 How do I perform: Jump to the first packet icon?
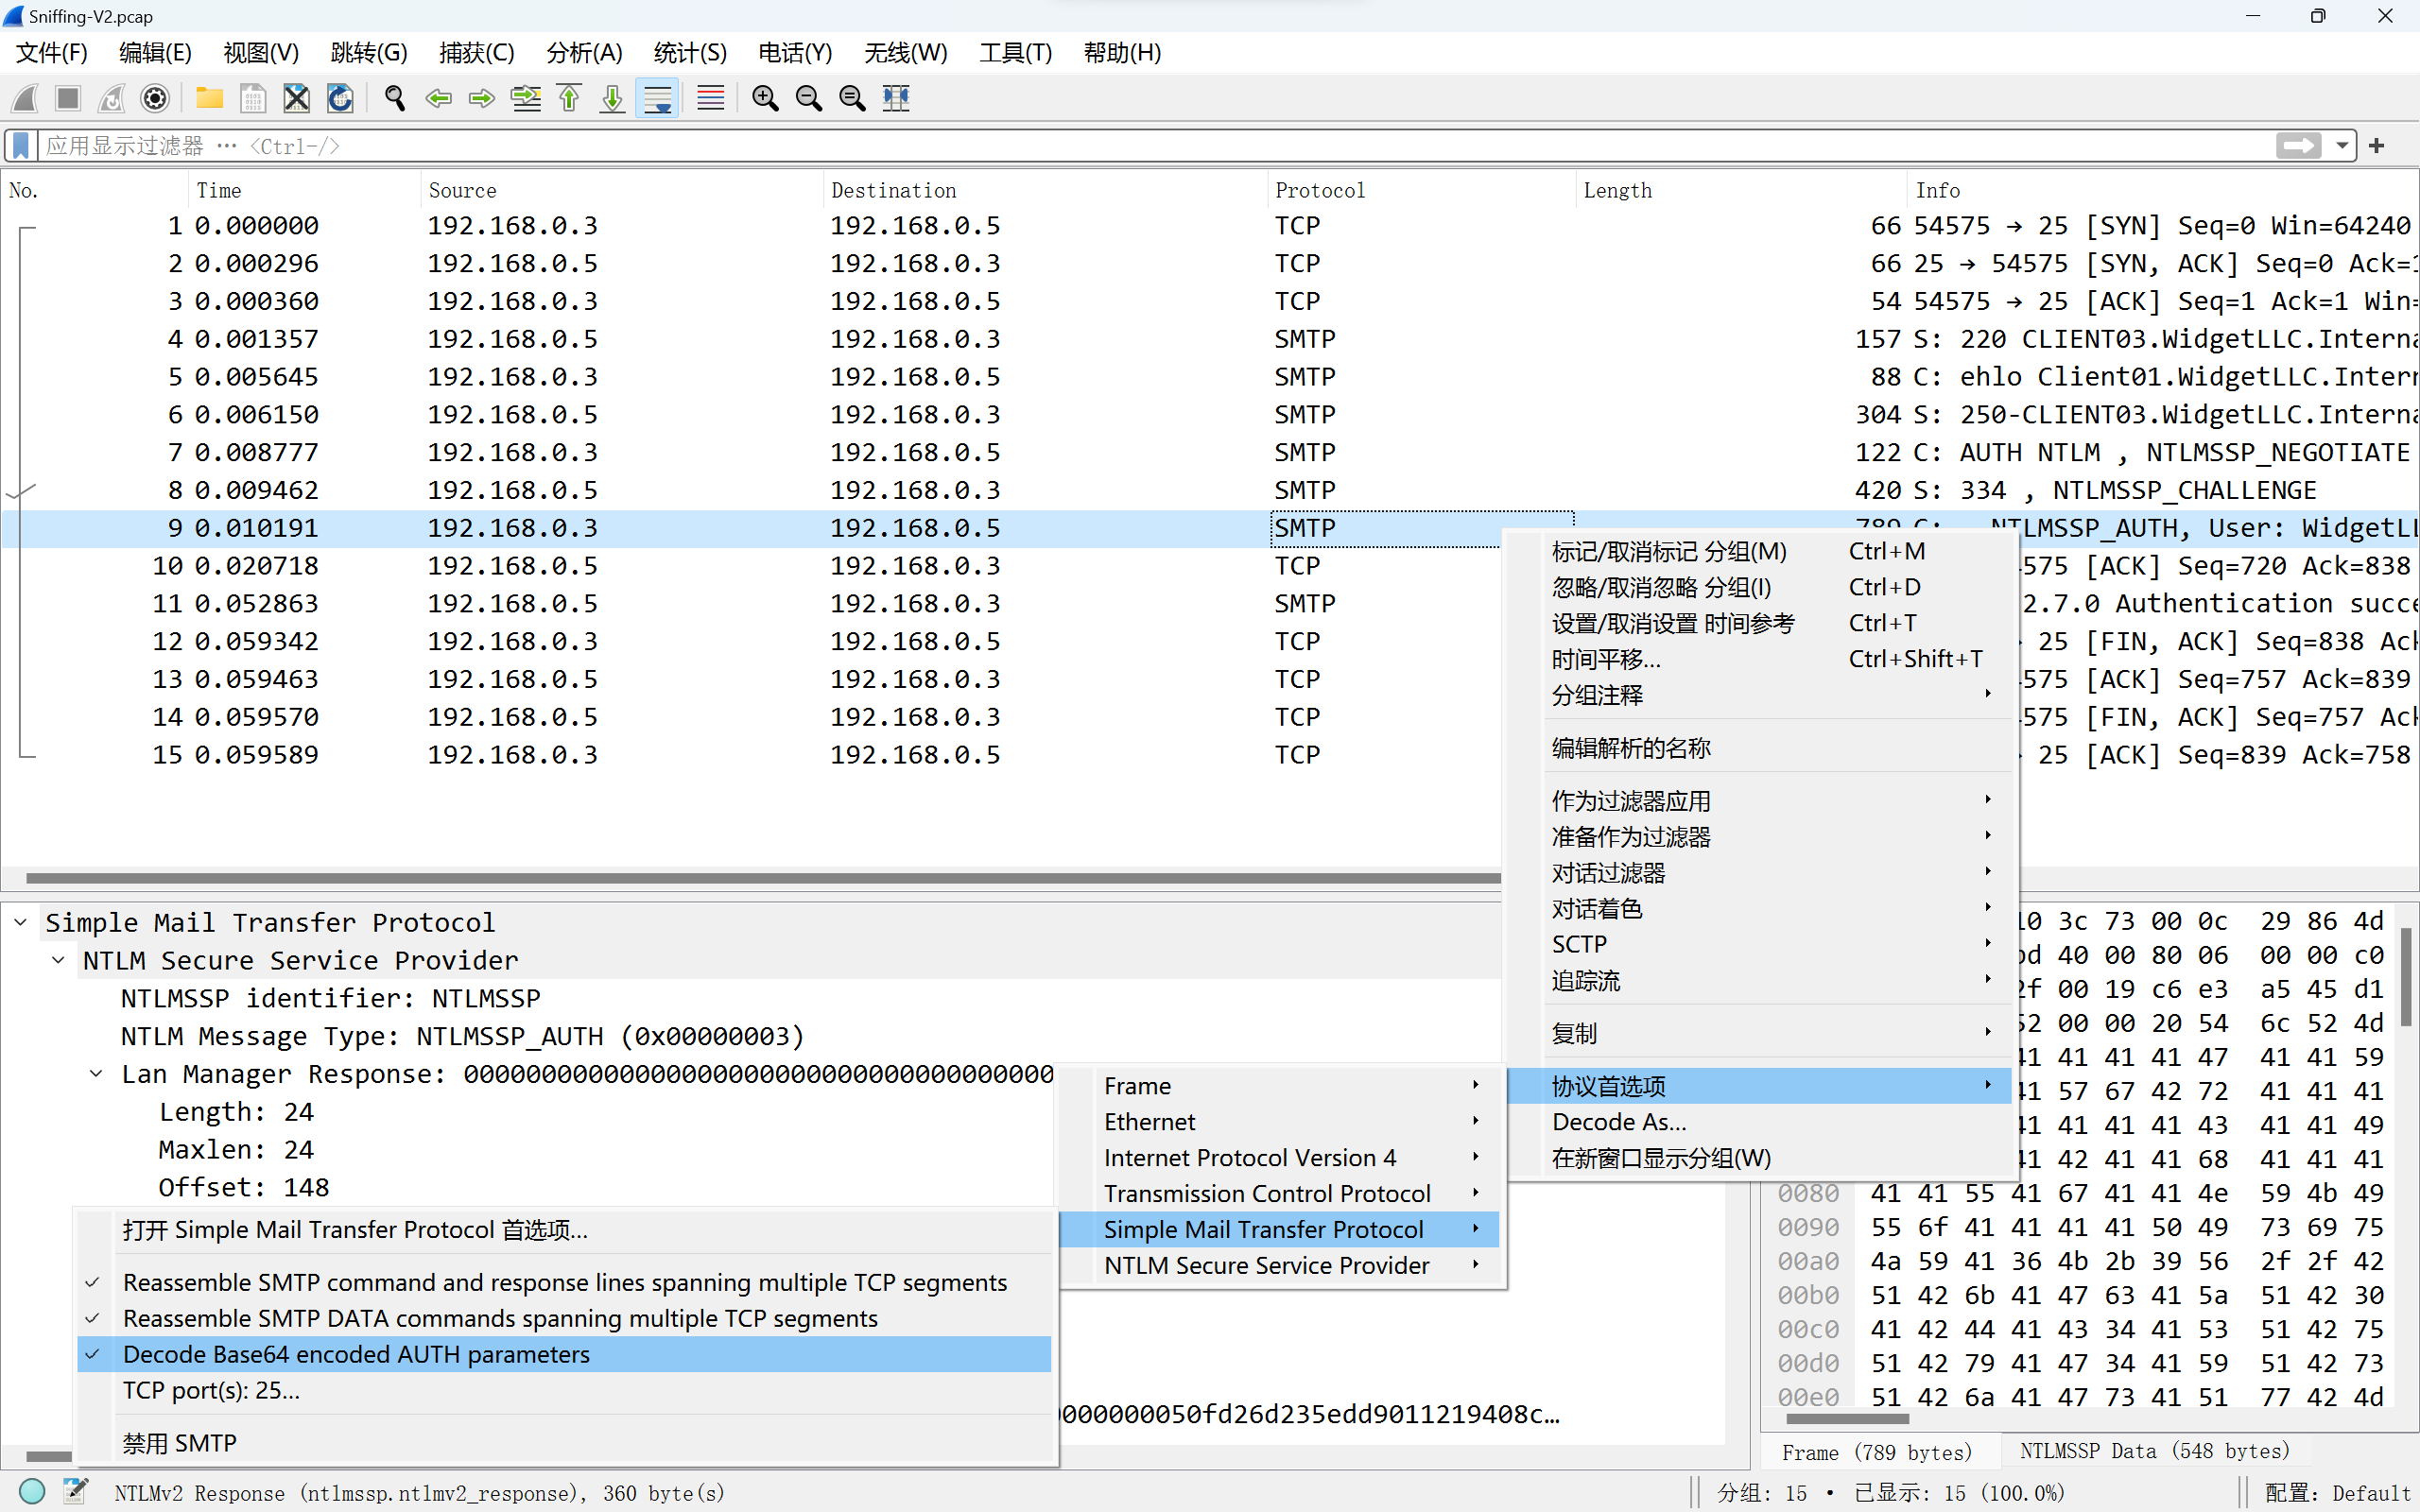click(569, 98)
